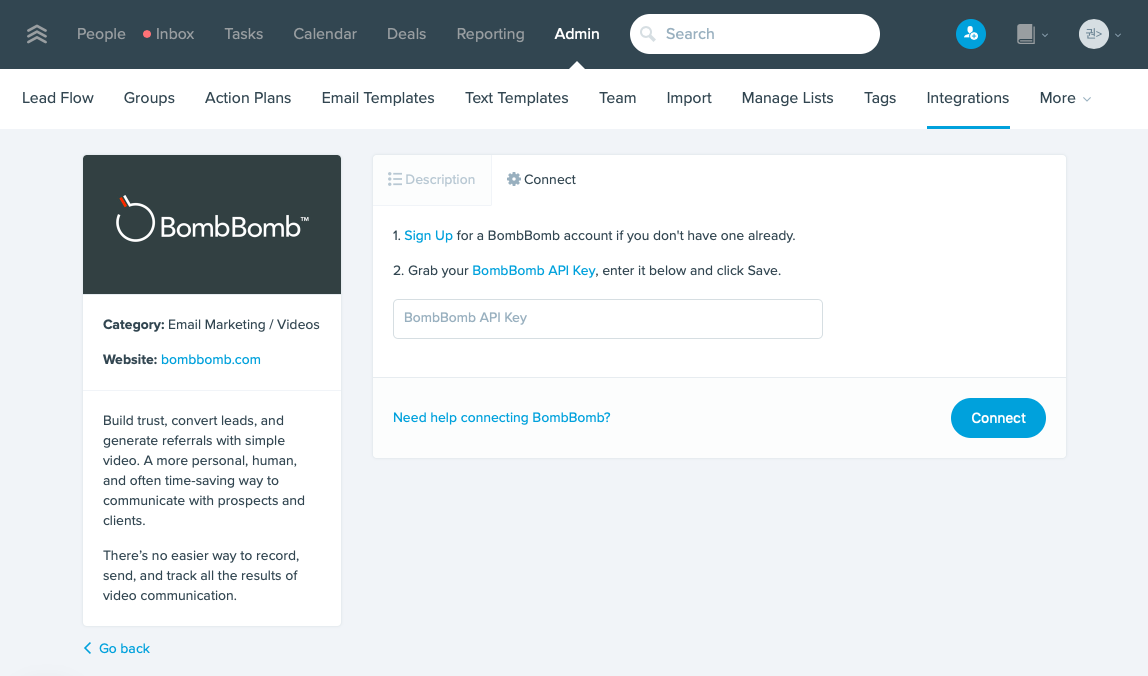Click the Category: Email Marketing / Videos text
1148x676 pixels.
click(211, 324)
